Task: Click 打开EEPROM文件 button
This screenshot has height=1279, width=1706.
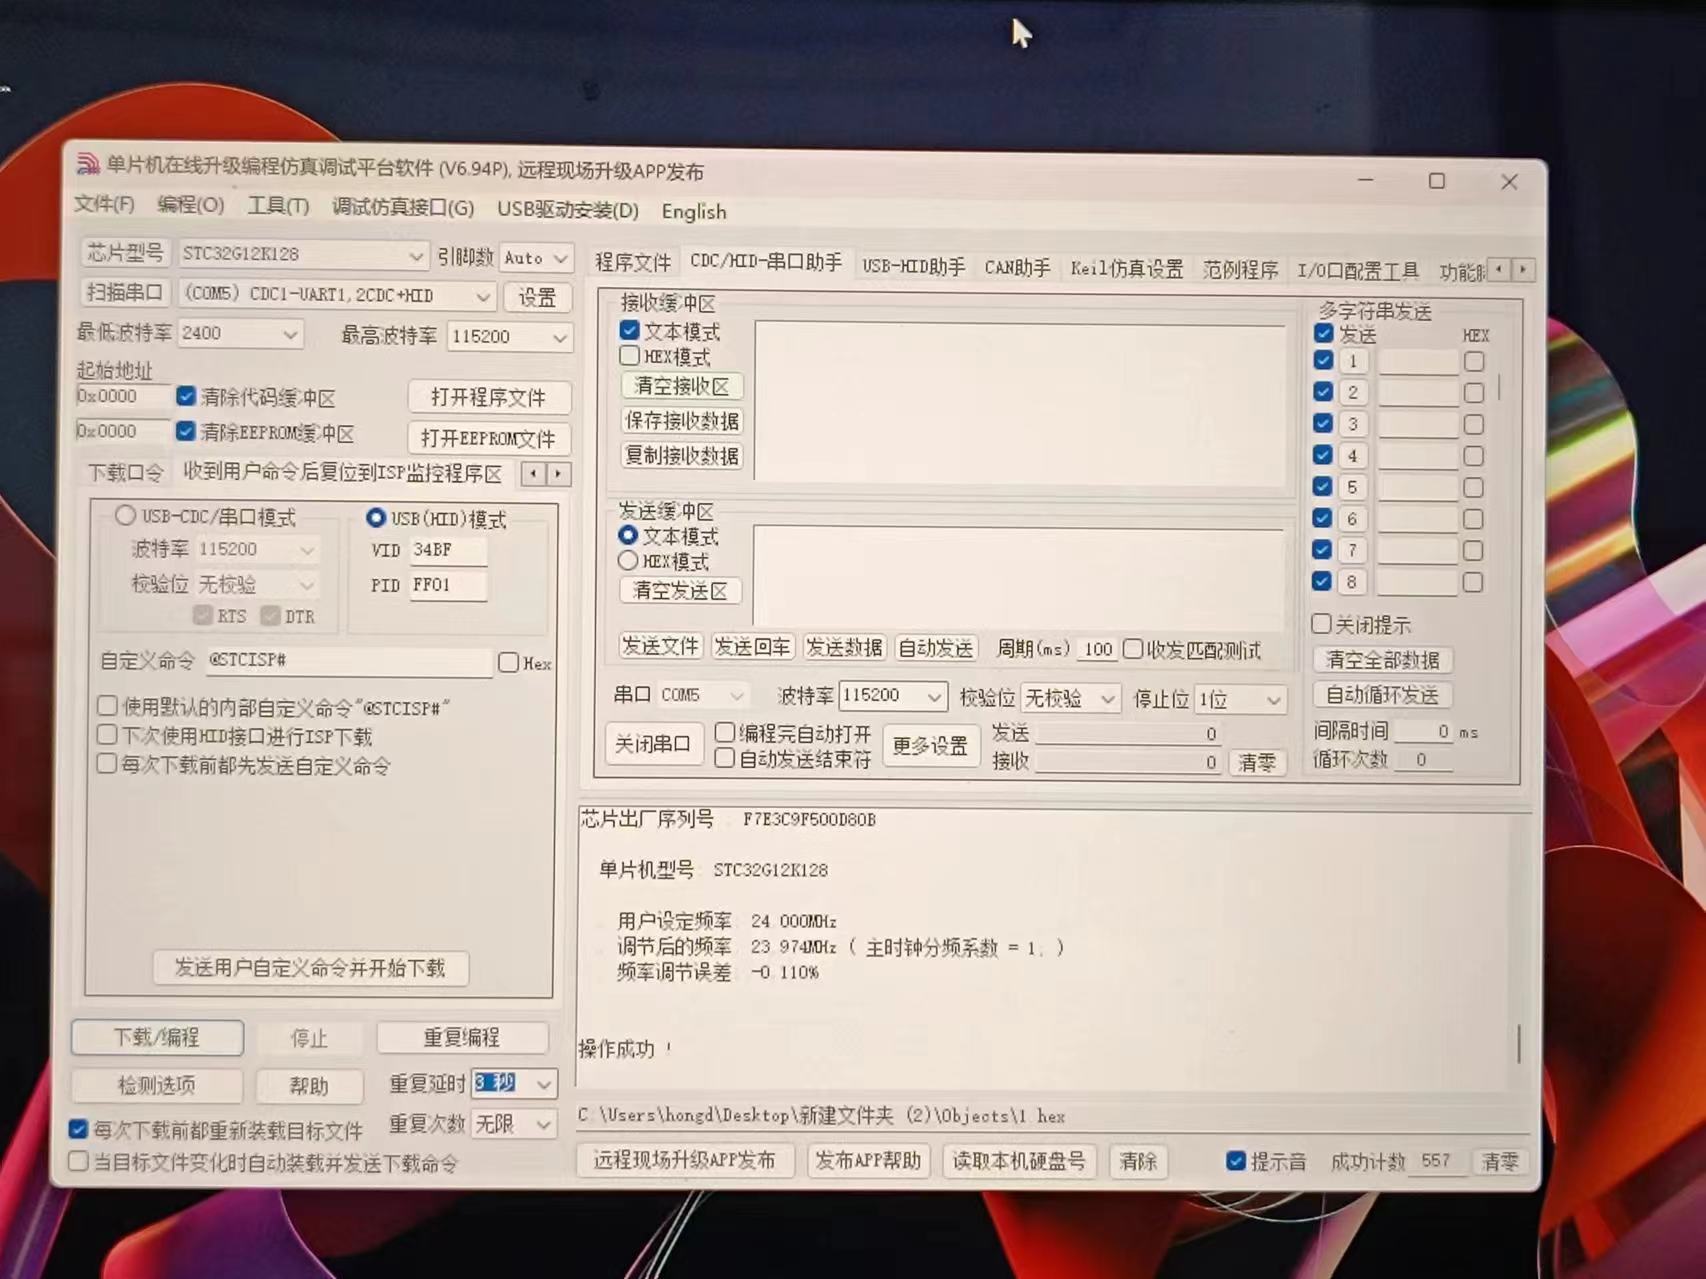Action: tap(488, 438)
